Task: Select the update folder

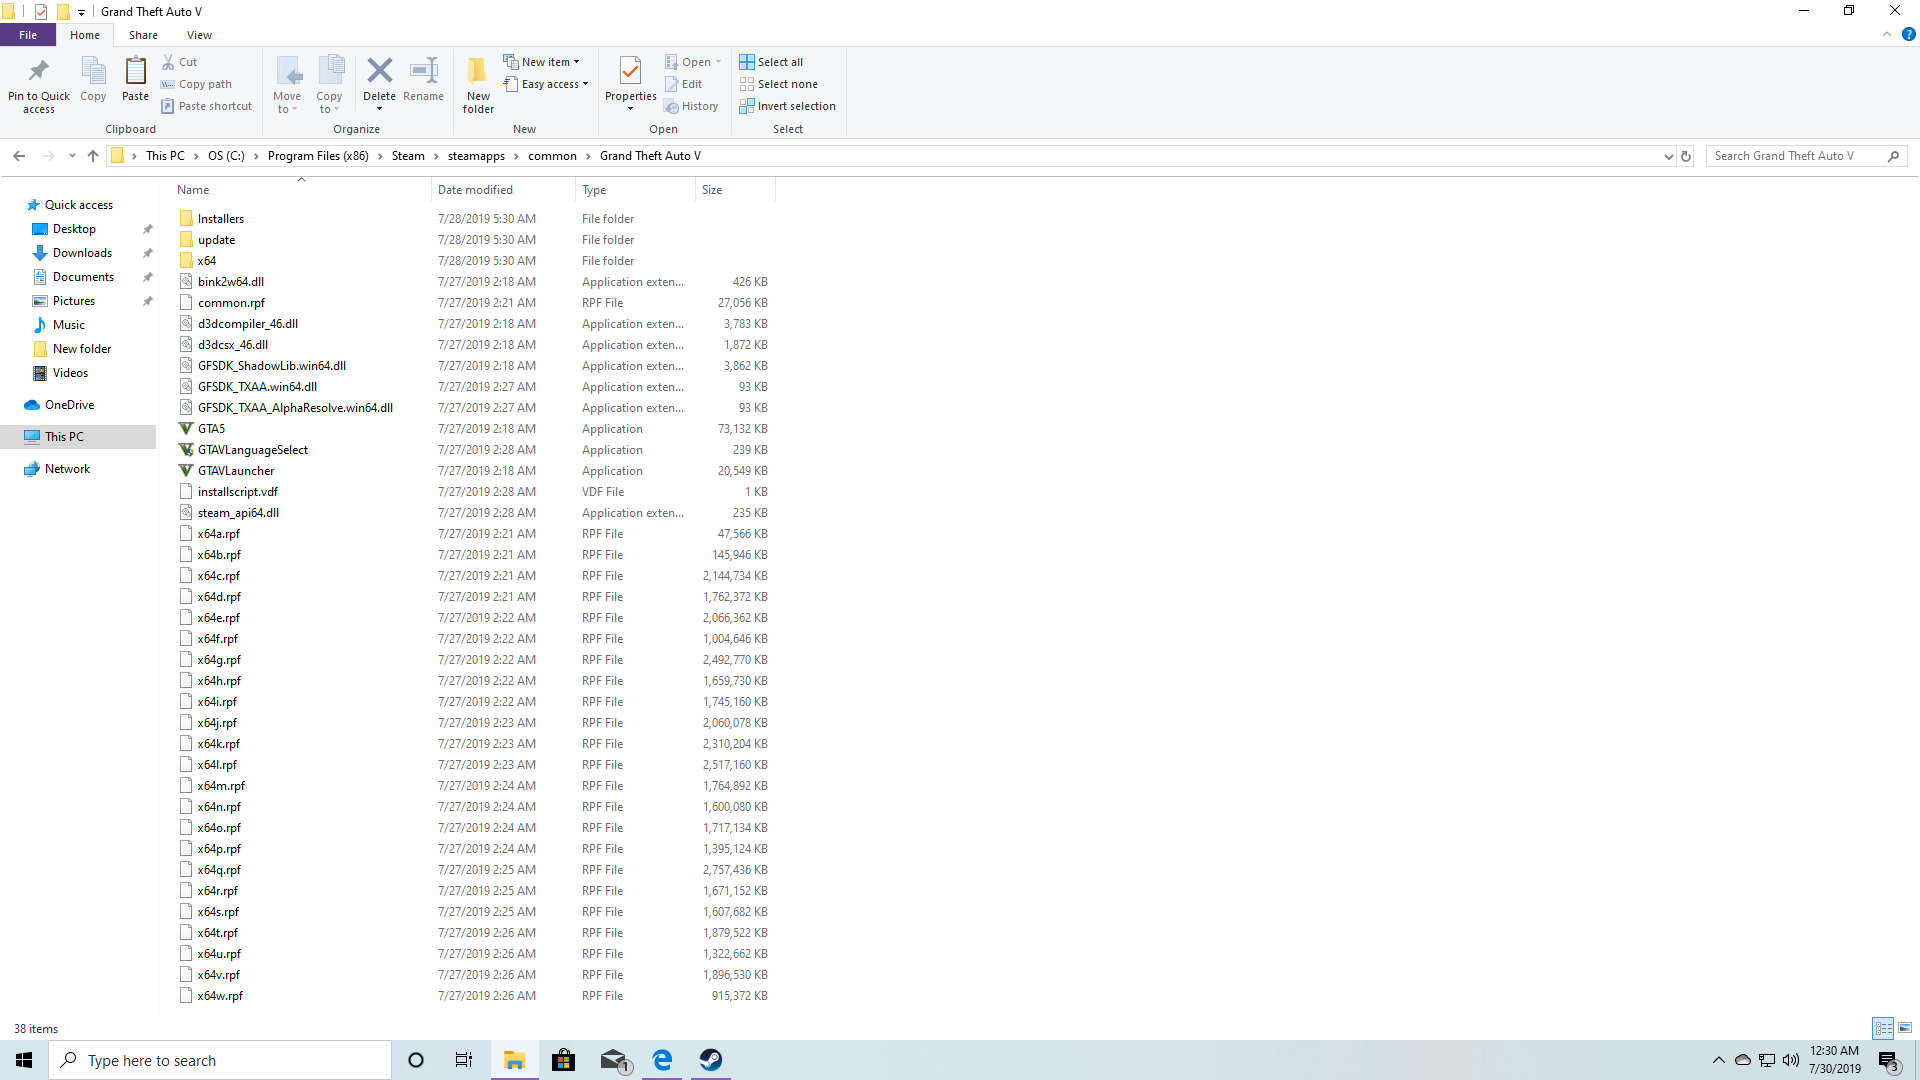Action: 216,240
